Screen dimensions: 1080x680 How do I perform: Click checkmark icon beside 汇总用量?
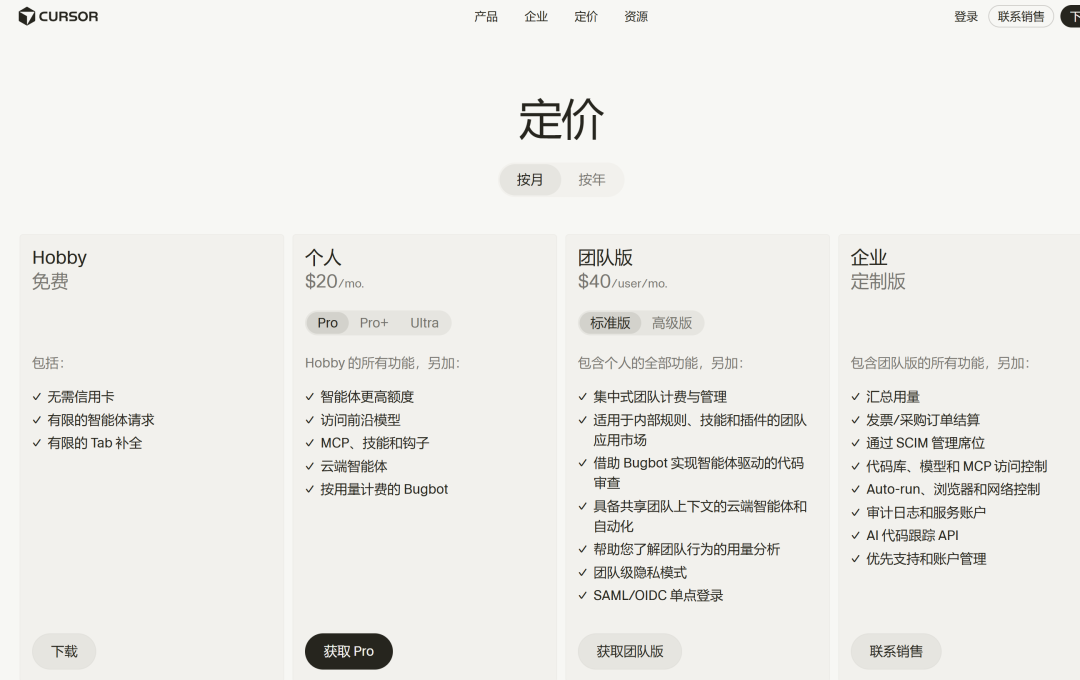855,397
